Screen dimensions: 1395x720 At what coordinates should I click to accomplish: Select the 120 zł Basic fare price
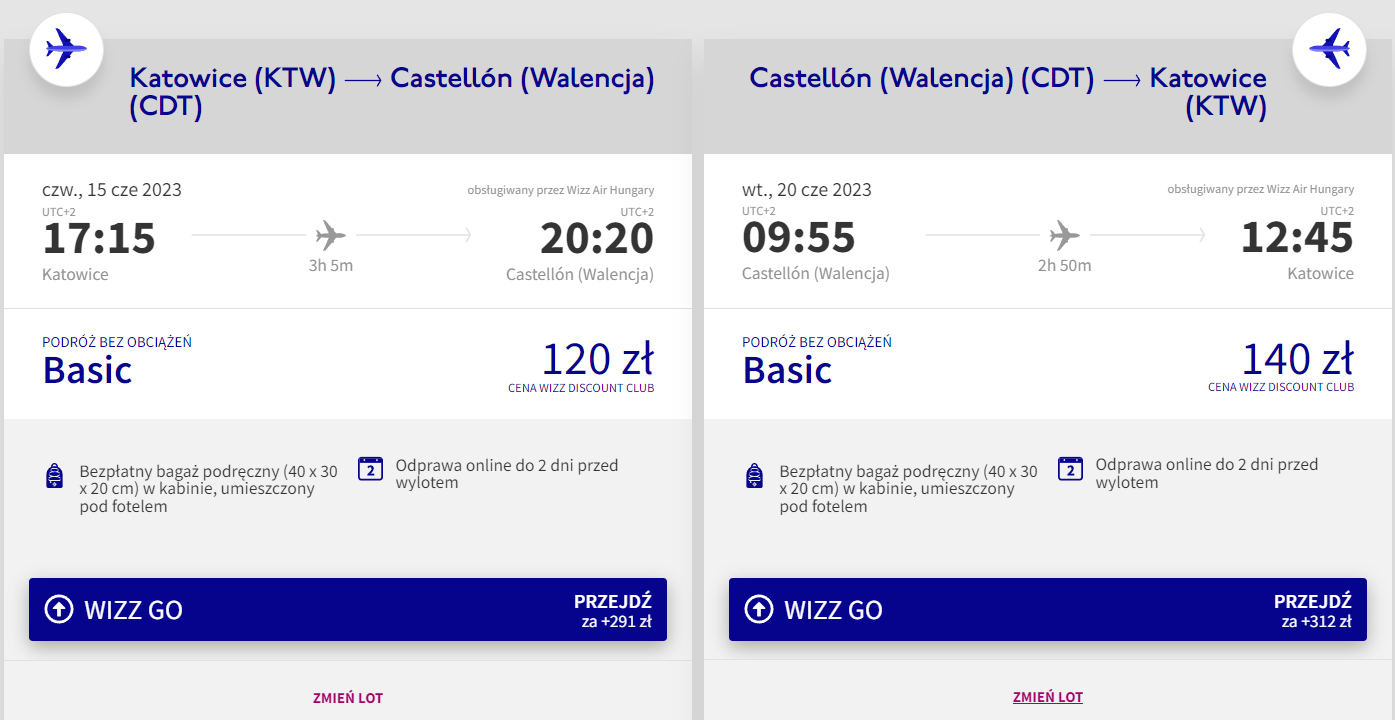[597, 360]
